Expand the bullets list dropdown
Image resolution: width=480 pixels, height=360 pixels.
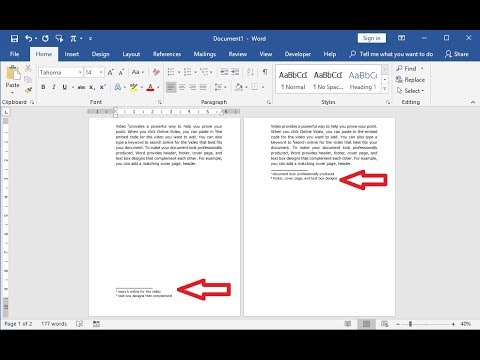(x=179, y=72)
